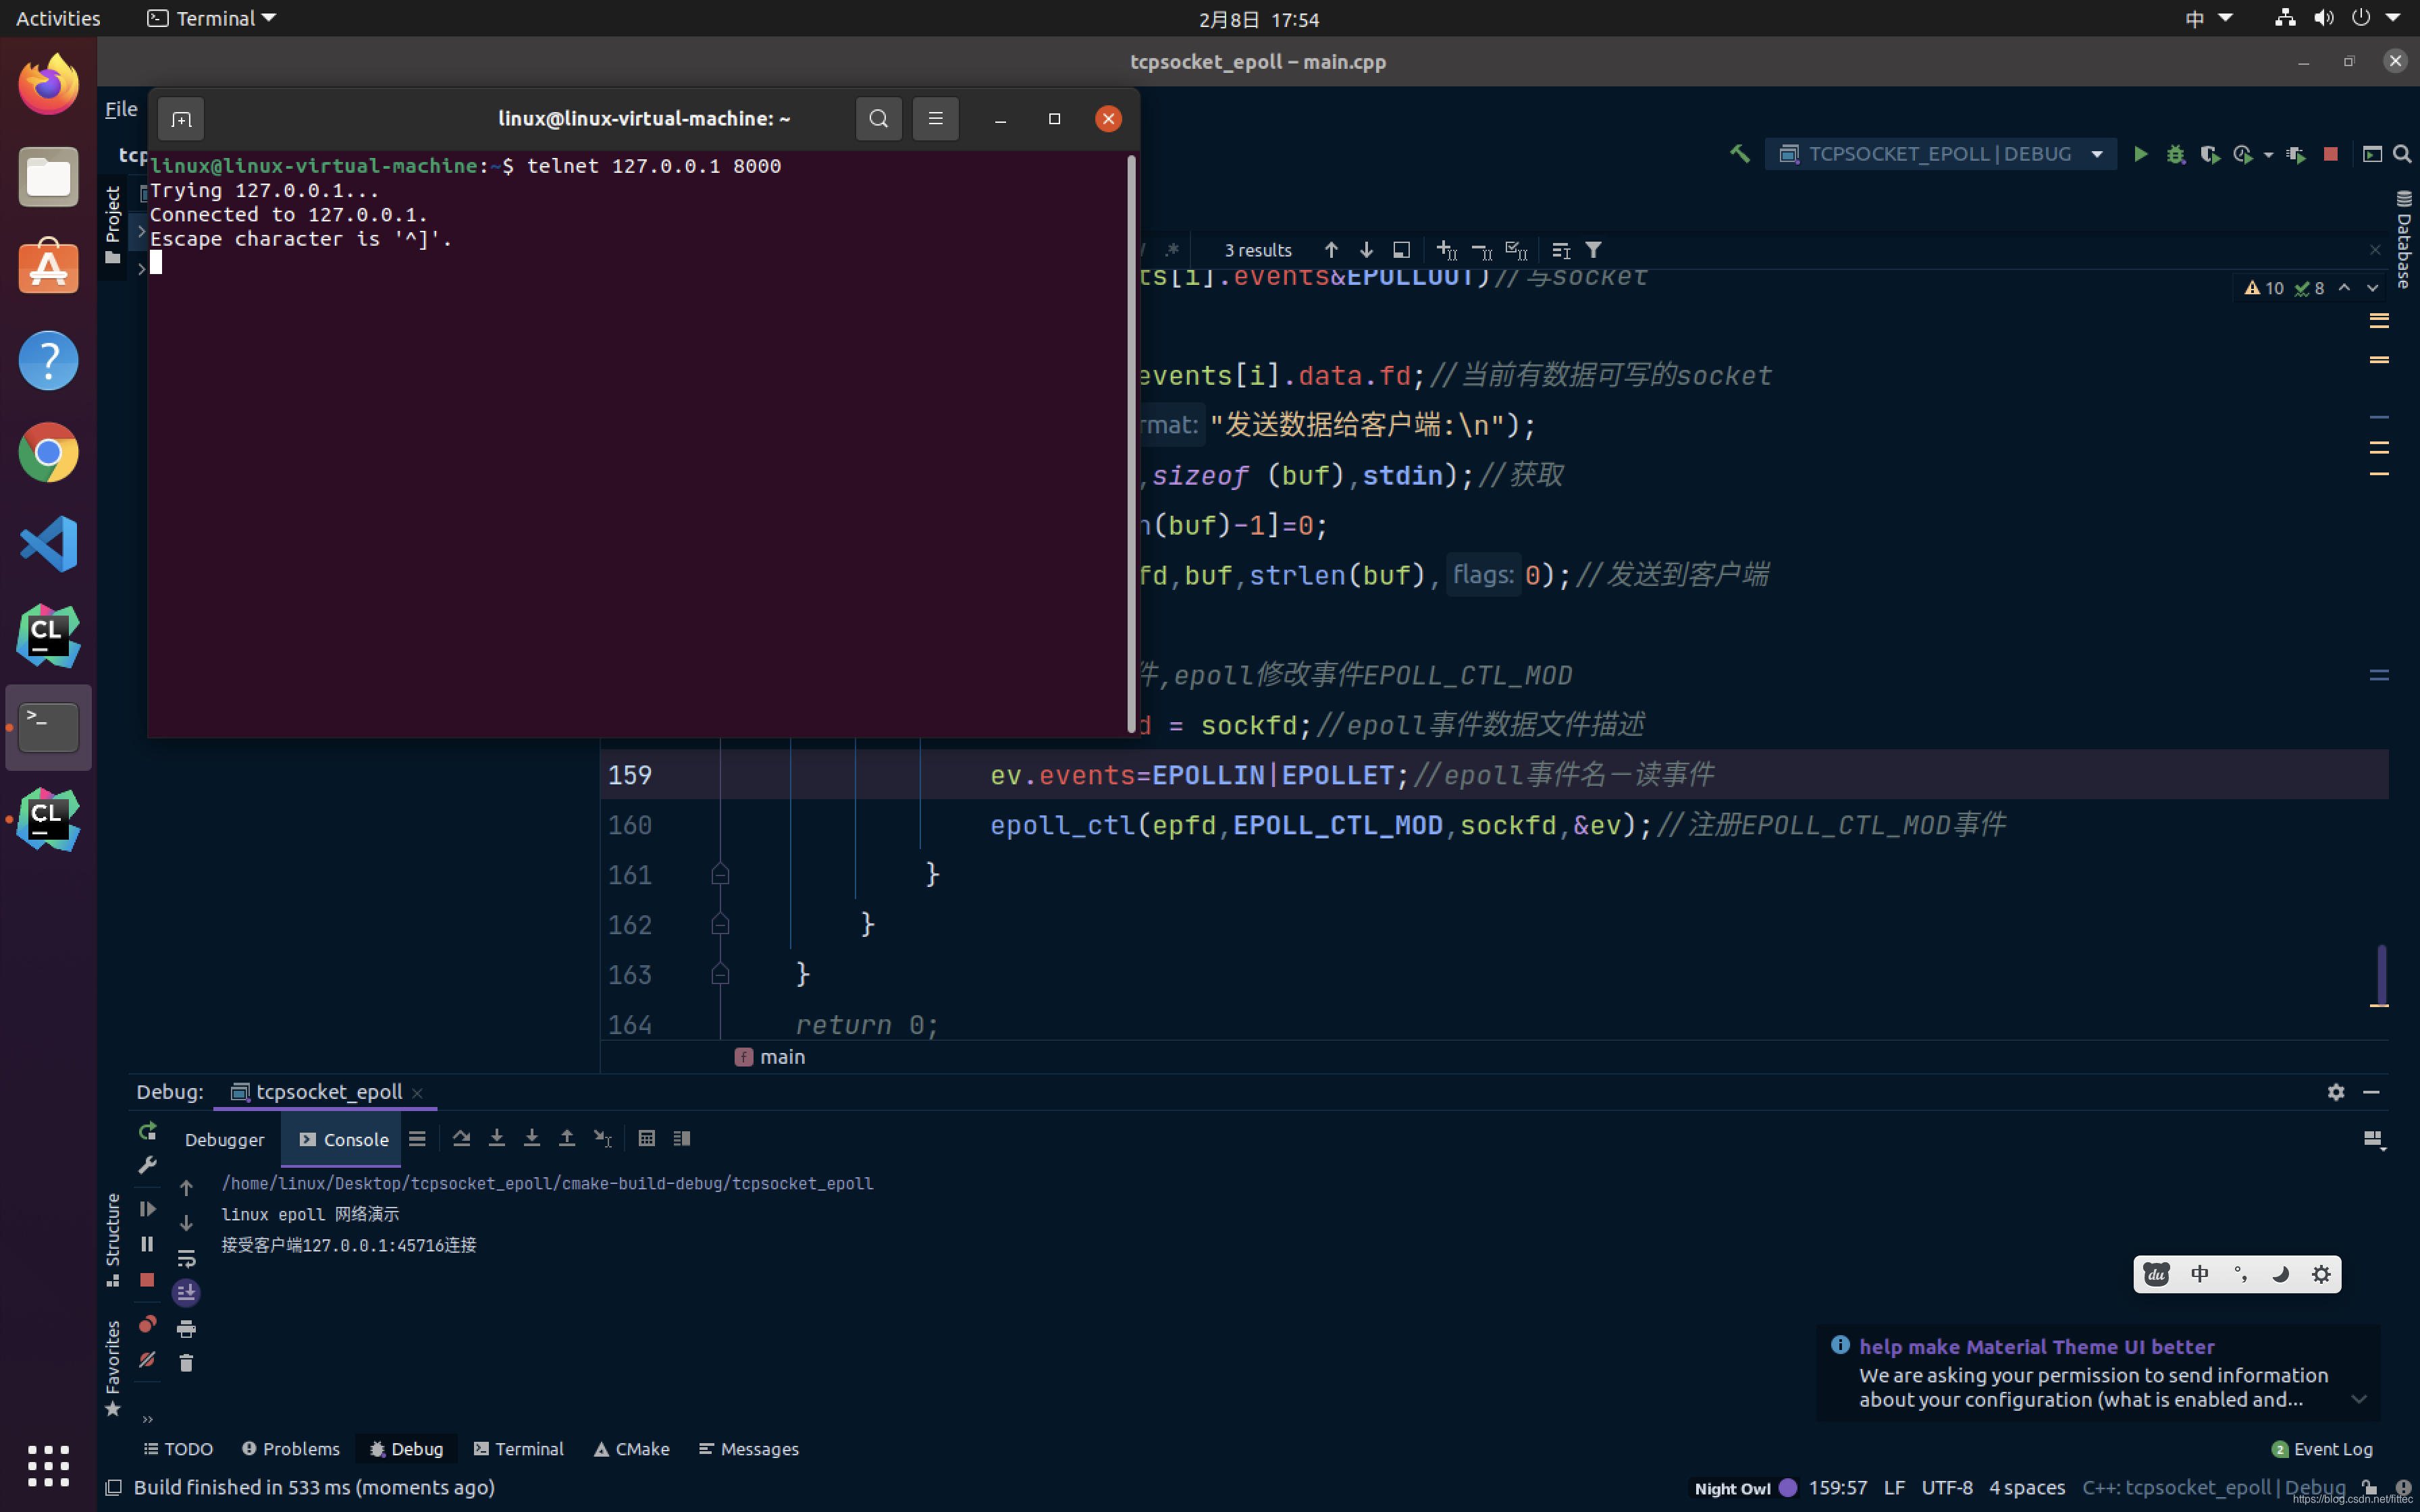Click the main function breadcrumb

pos(770,1057)
